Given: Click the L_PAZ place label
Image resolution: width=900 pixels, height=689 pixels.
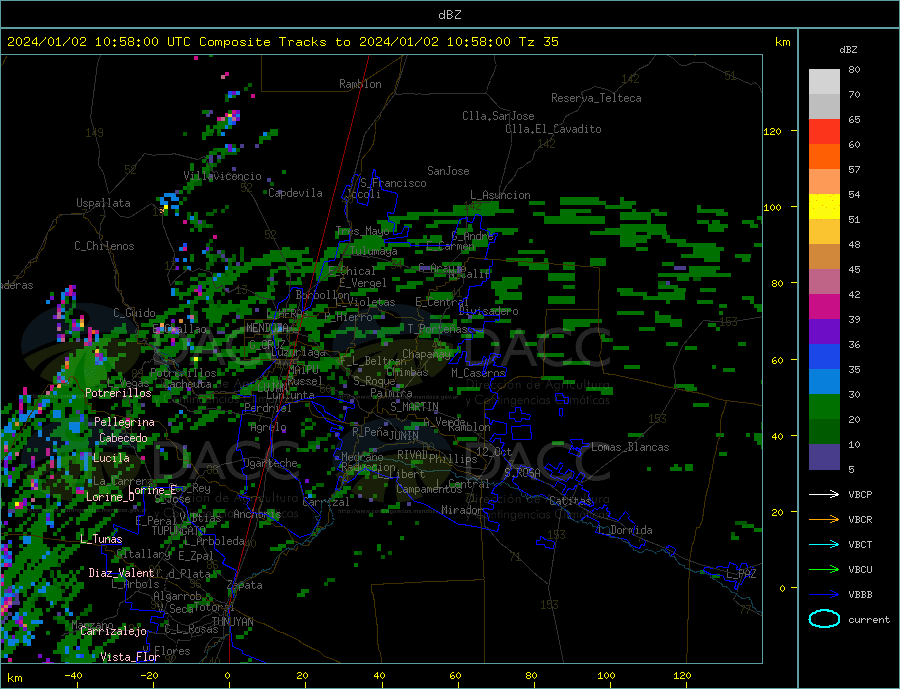Looking at the screenshot, I should click(x=741, y=574).
